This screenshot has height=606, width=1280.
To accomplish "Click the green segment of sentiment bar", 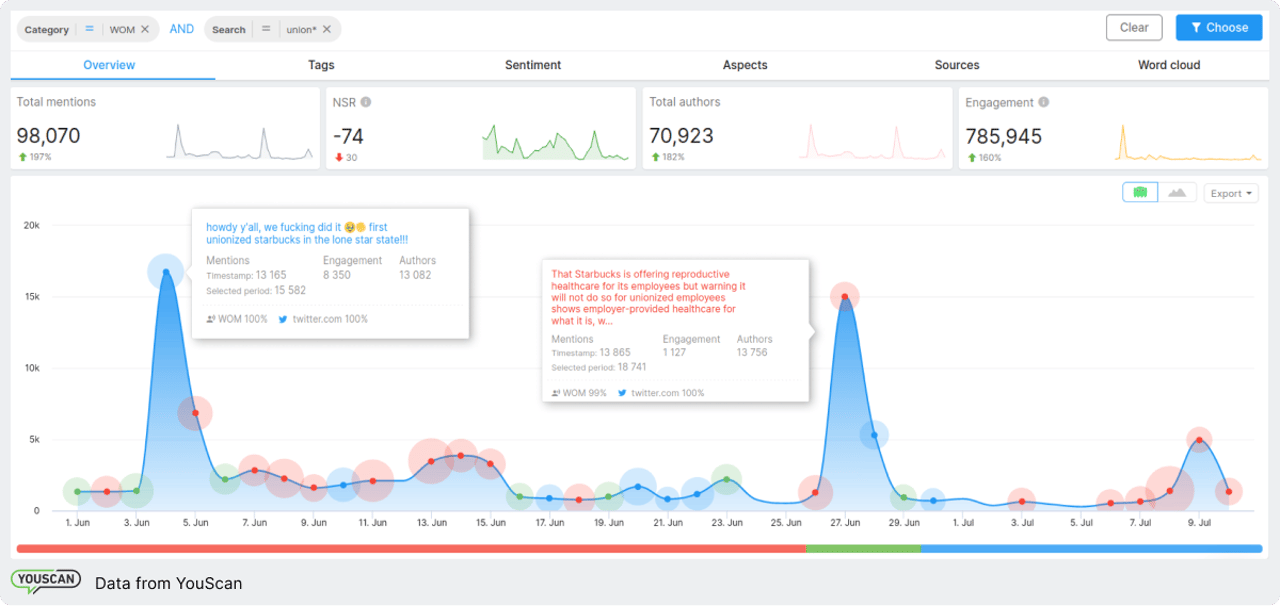I will pos(862,548).
